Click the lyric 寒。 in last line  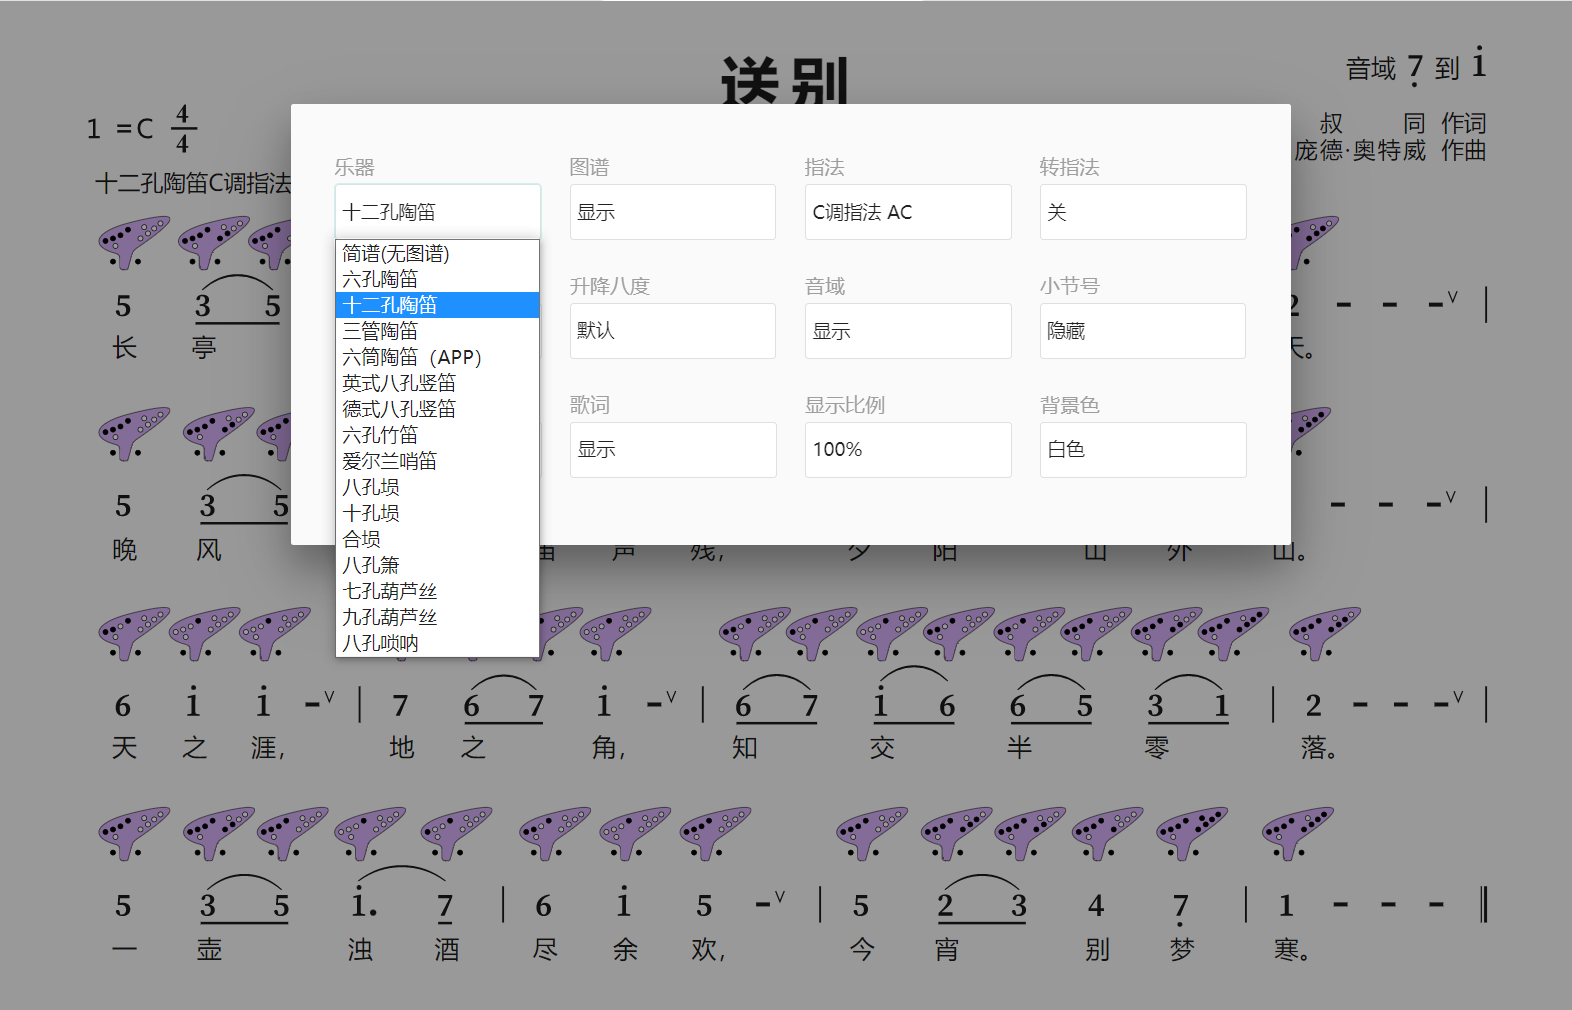pyautogui.click(x=1293, y=949)
